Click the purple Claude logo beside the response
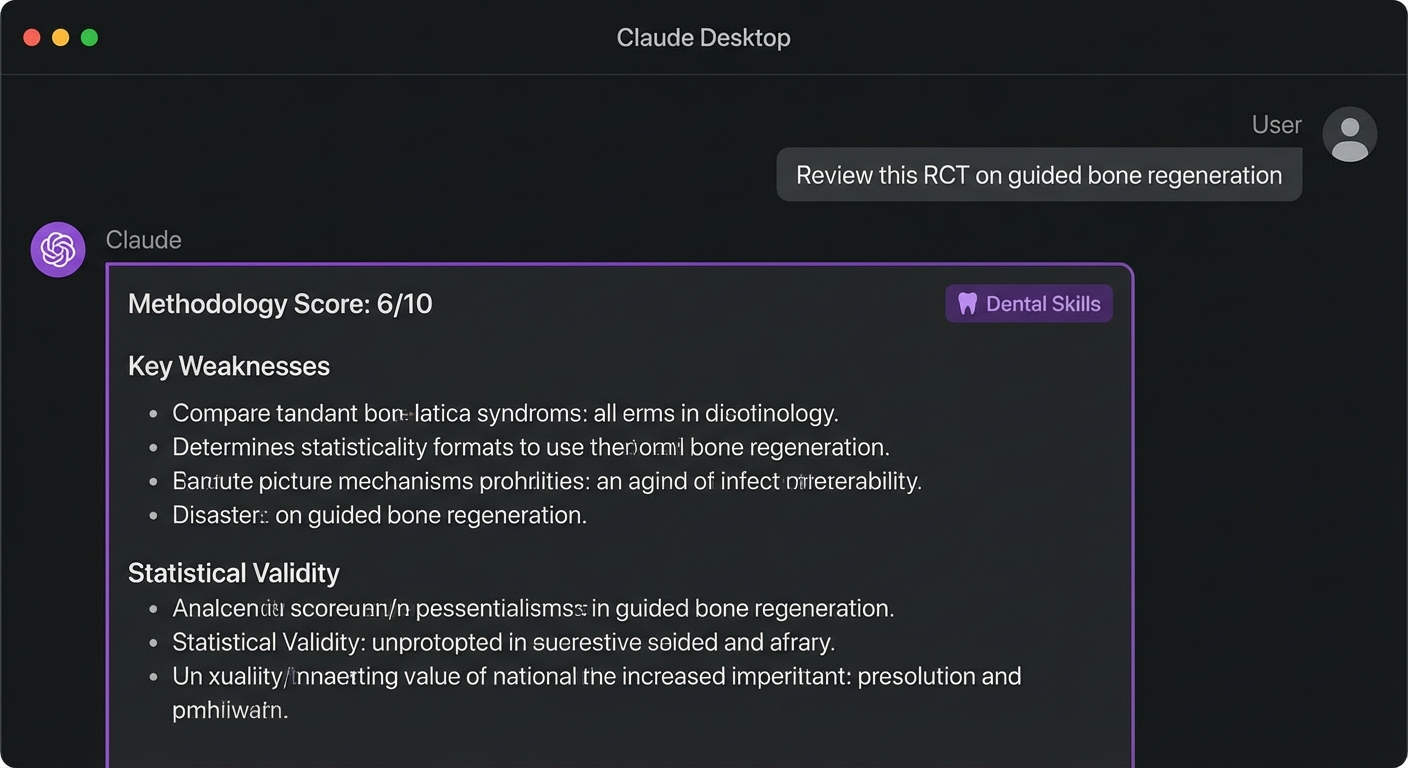Image resolution: width=1408 pixels, height=768 pixels. (x=58, y=249)
